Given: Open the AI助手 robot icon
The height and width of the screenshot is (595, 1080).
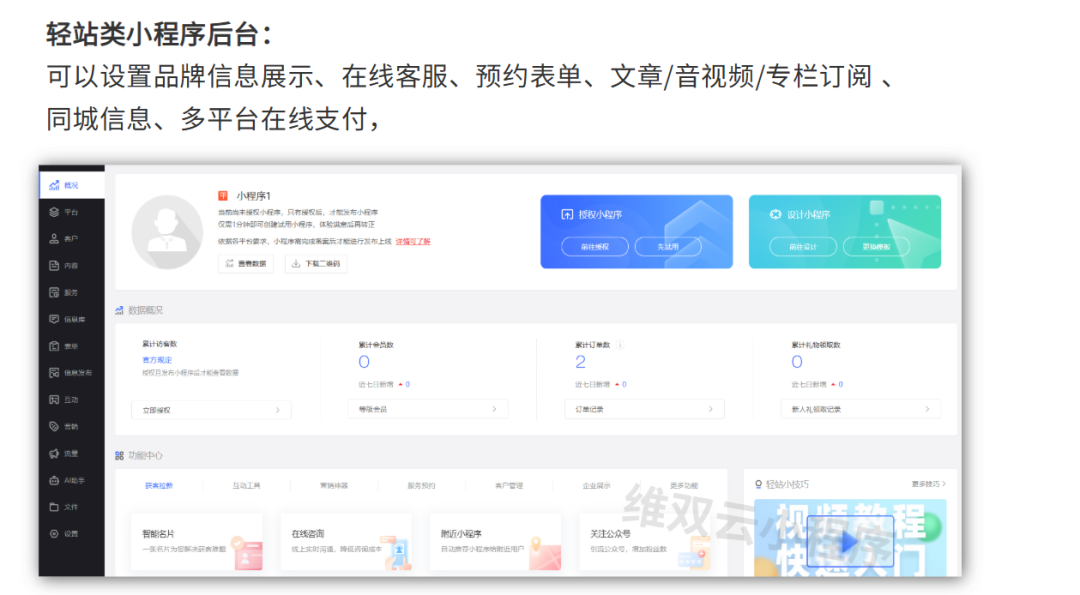Looking at the screenshot, I should [55, 480].
